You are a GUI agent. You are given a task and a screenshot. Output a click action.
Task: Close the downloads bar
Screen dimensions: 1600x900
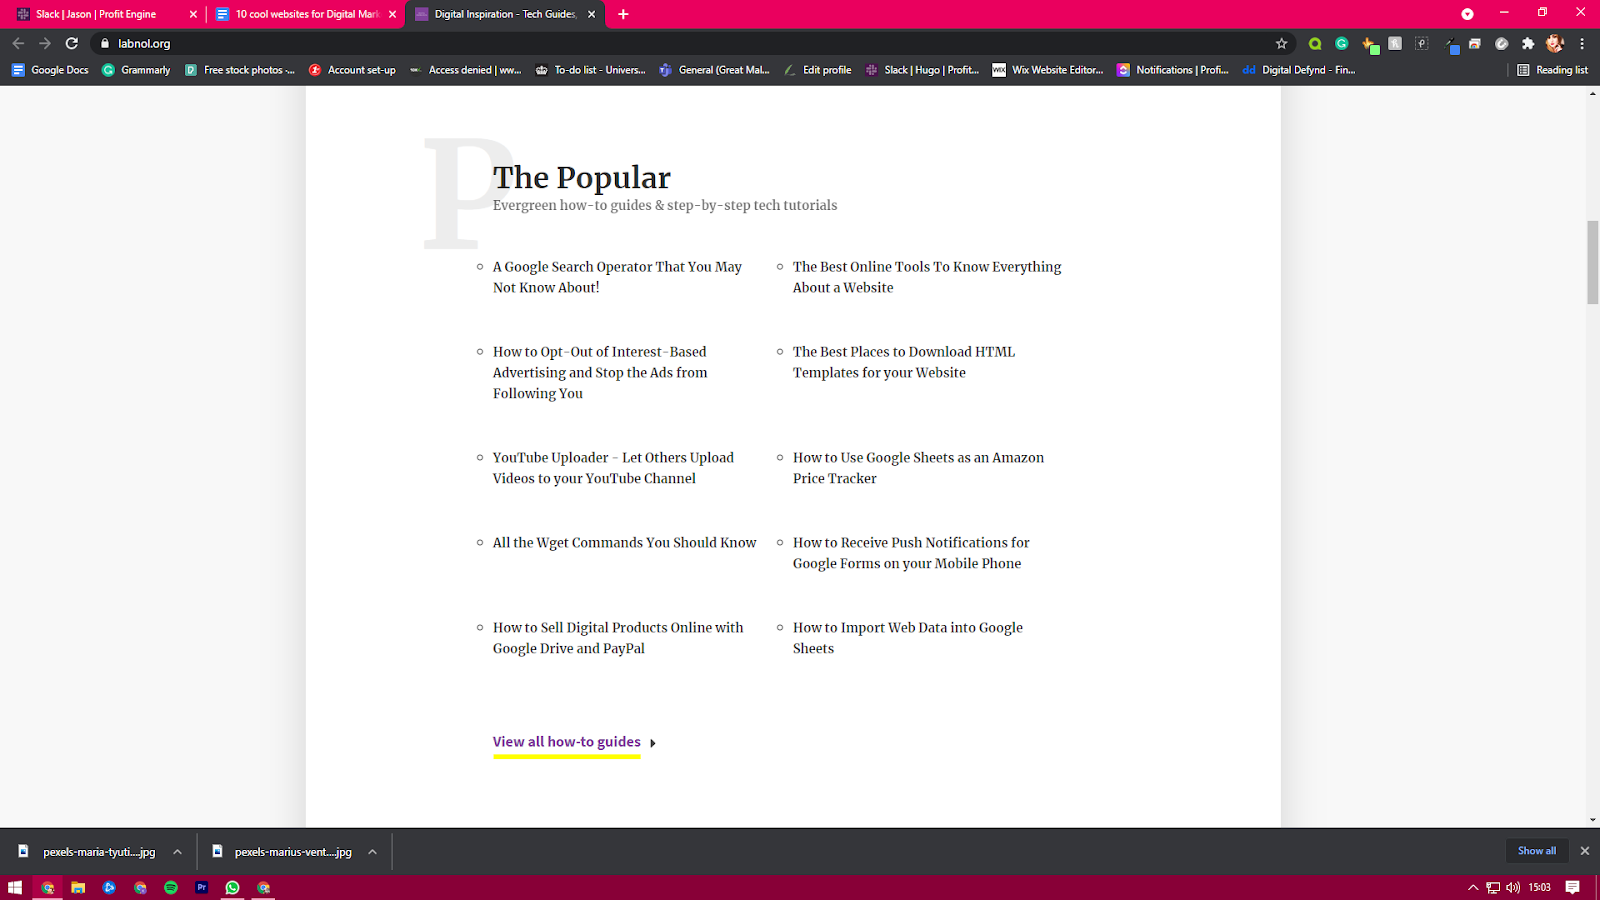[x=1584, y=851]
